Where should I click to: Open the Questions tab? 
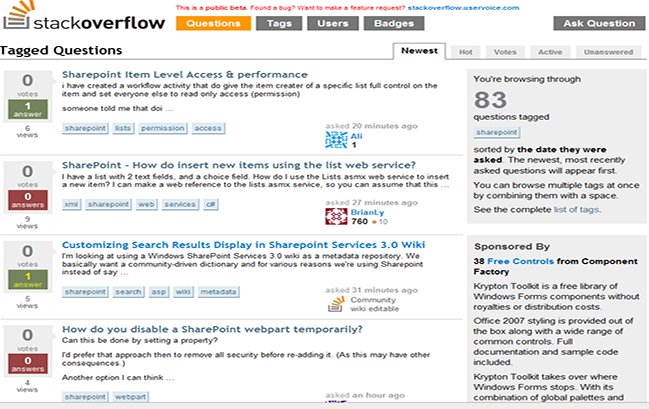click(x=213, y=23)
